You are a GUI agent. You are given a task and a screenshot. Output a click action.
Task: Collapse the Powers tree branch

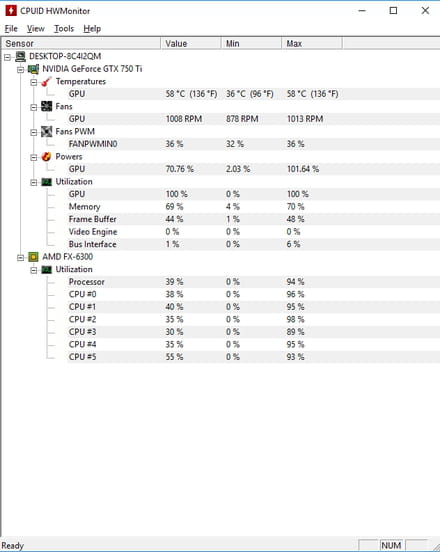click(34, 157)
